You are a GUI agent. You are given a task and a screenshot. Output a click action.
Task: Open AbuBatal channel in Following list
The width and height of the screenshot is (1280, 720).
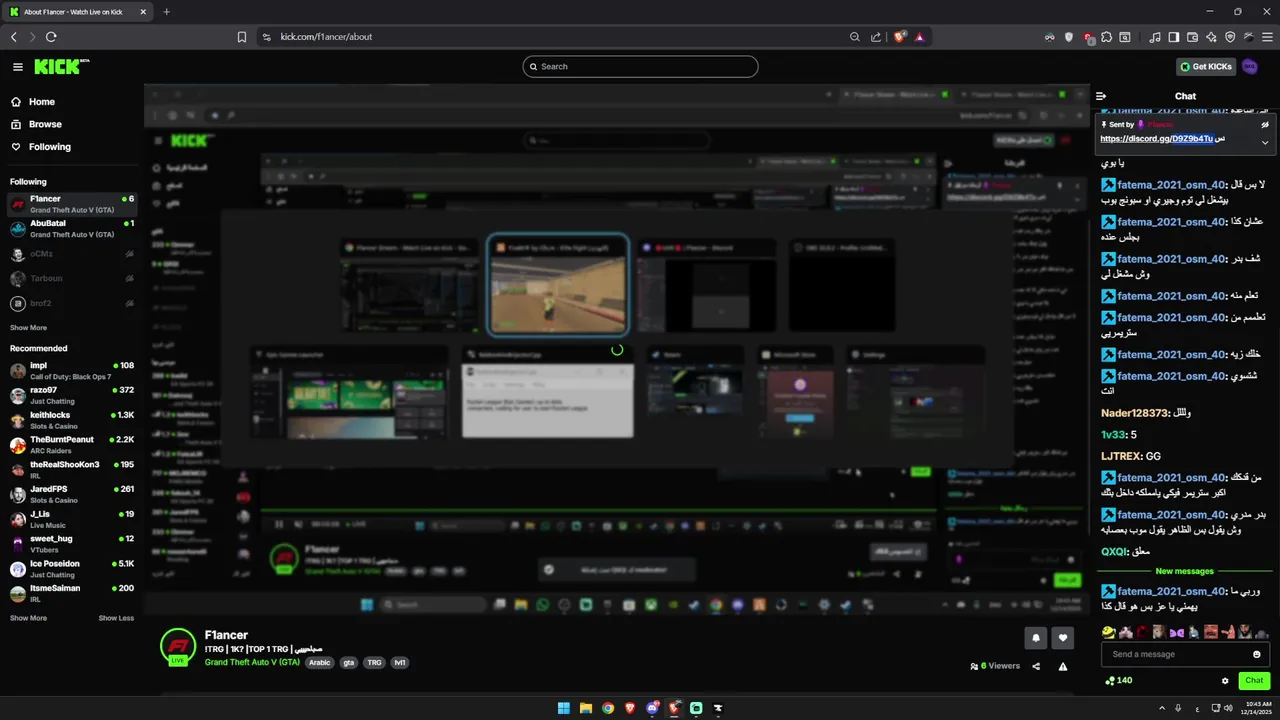pyautogui.click(x=72, y=229)
